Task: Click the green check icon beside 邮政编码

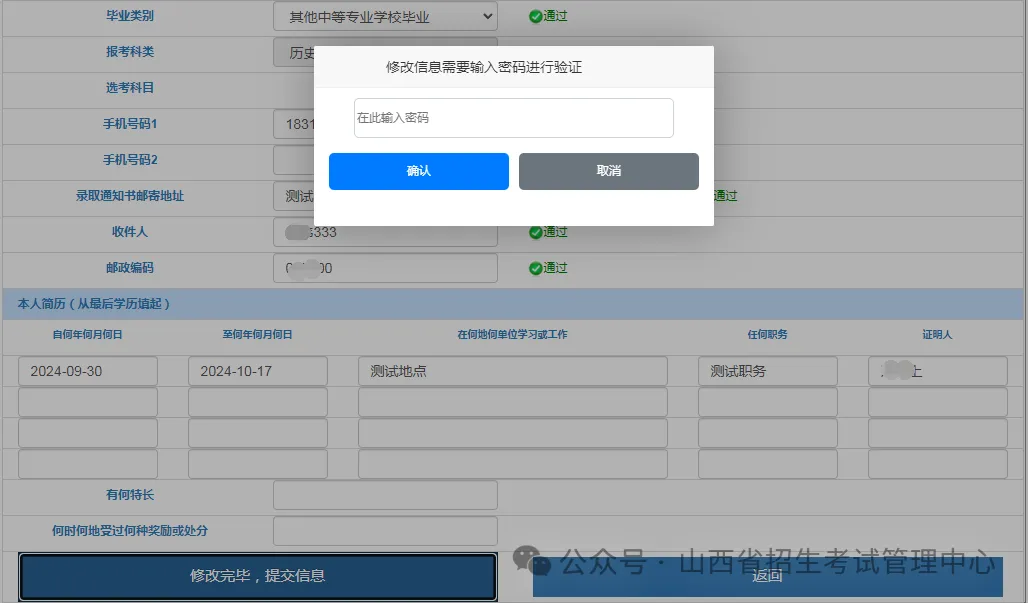Action: coord(535,268)
